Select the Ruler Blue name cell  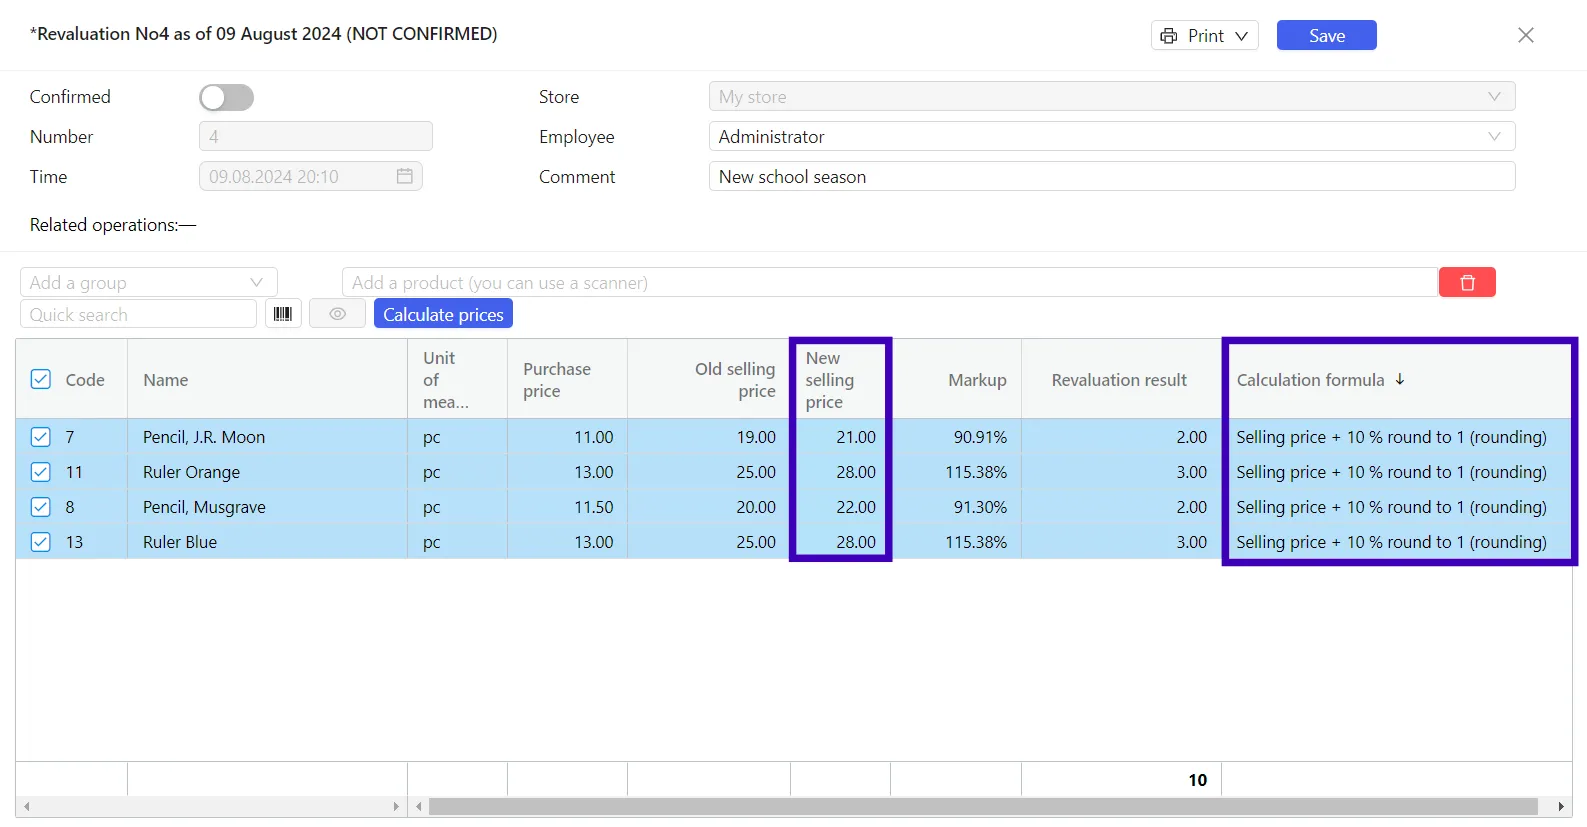pyautogui.click(x=267, y=542)
